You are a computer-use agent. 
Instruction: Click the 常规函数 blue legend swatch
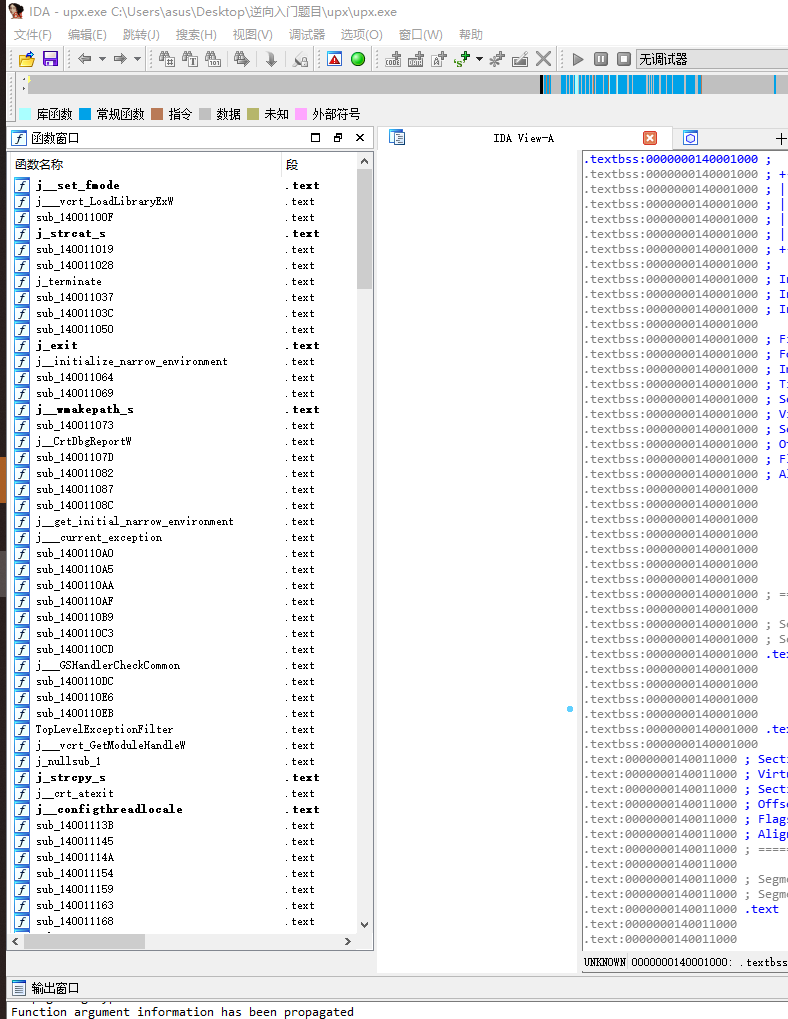85,114
